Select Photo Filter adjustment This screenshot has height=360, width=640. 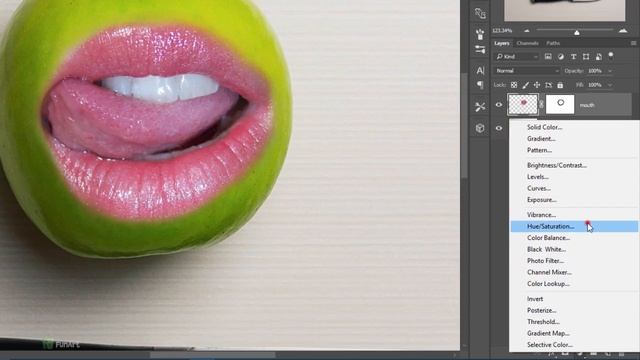(x=574, y=260)
